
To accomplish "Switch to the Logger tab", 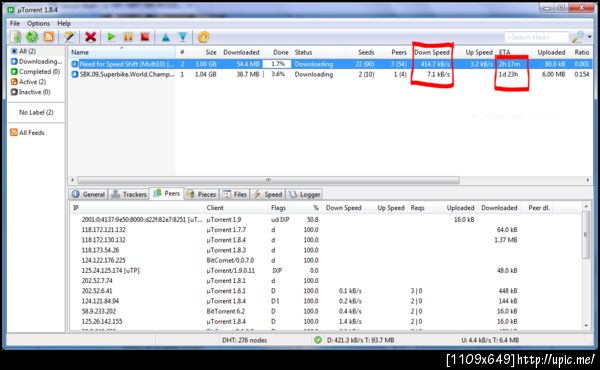I will (305, 194).
